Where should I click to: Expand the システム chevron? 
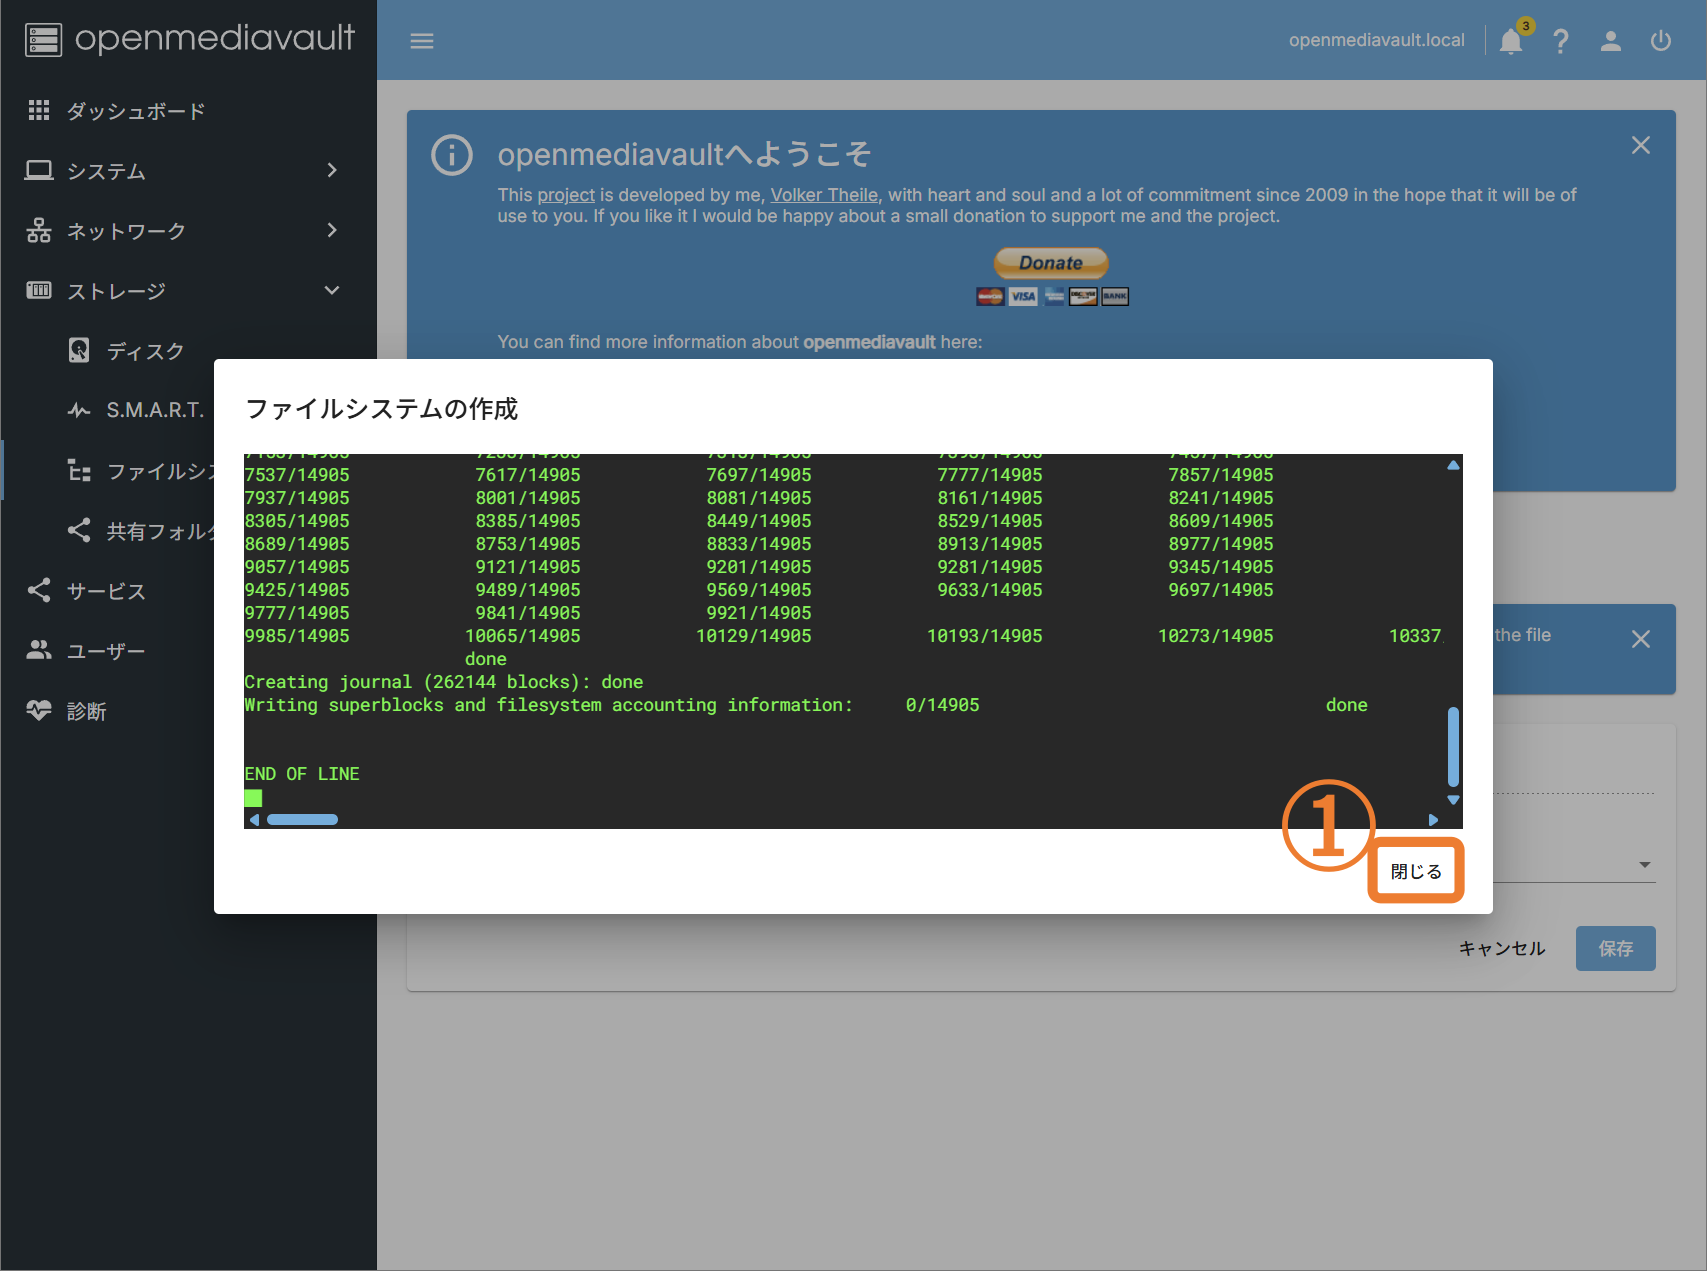[332, 171]
